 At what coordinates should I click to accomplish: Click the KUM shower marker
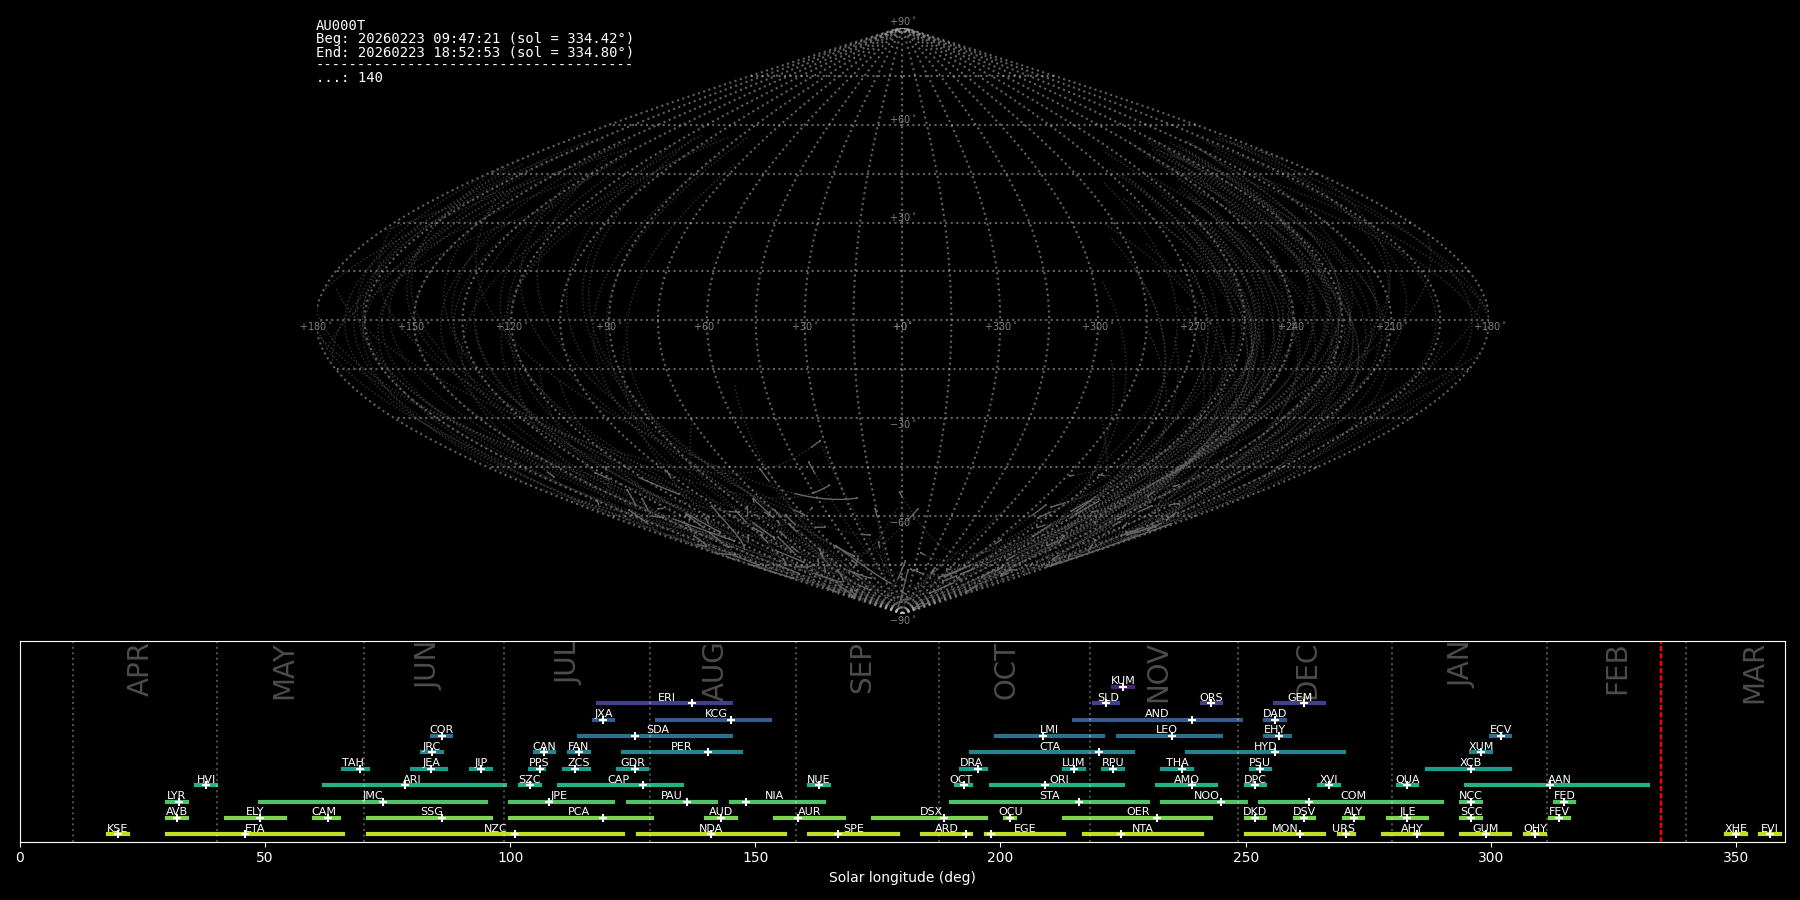tap(1122, 687)
